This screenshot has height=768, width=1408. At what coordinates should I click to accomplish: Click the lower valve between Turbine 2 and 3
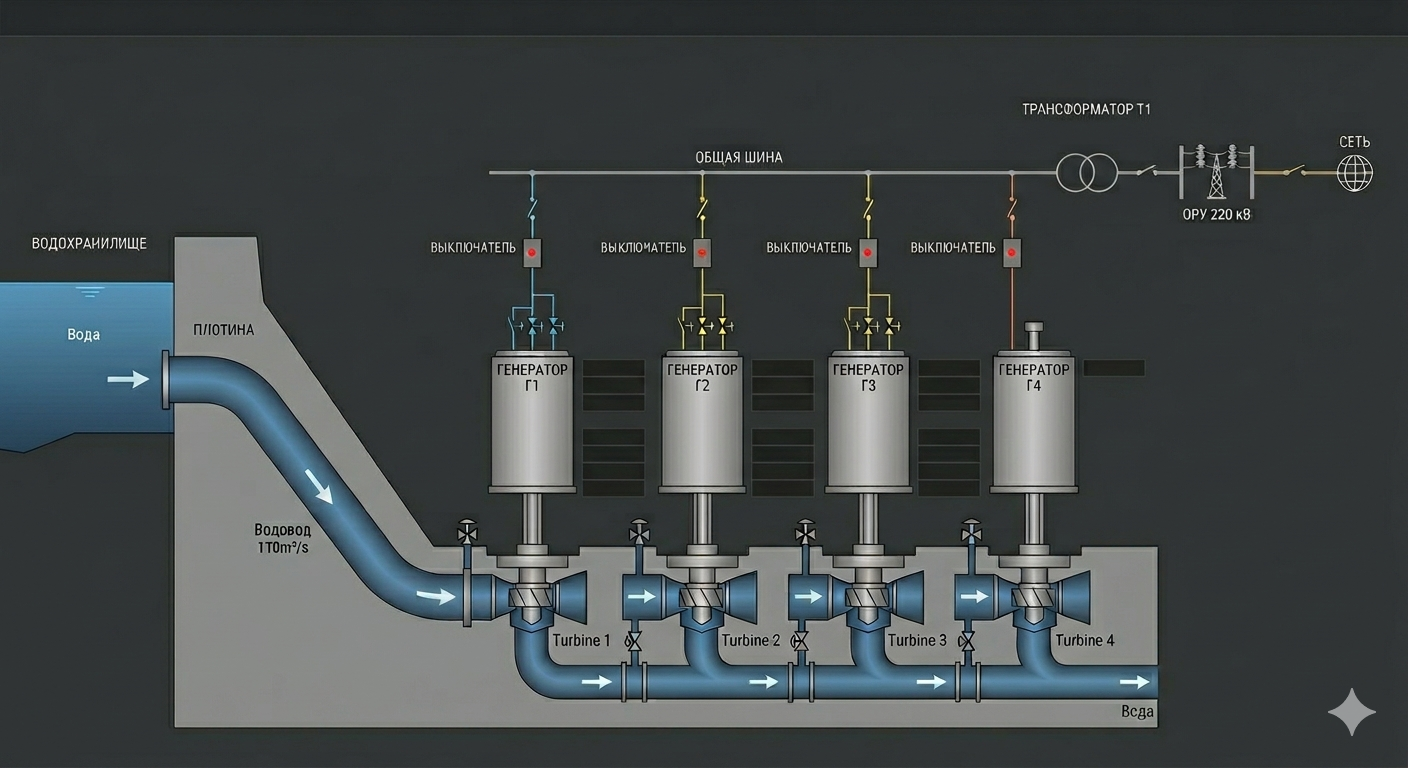pos(800,641)
